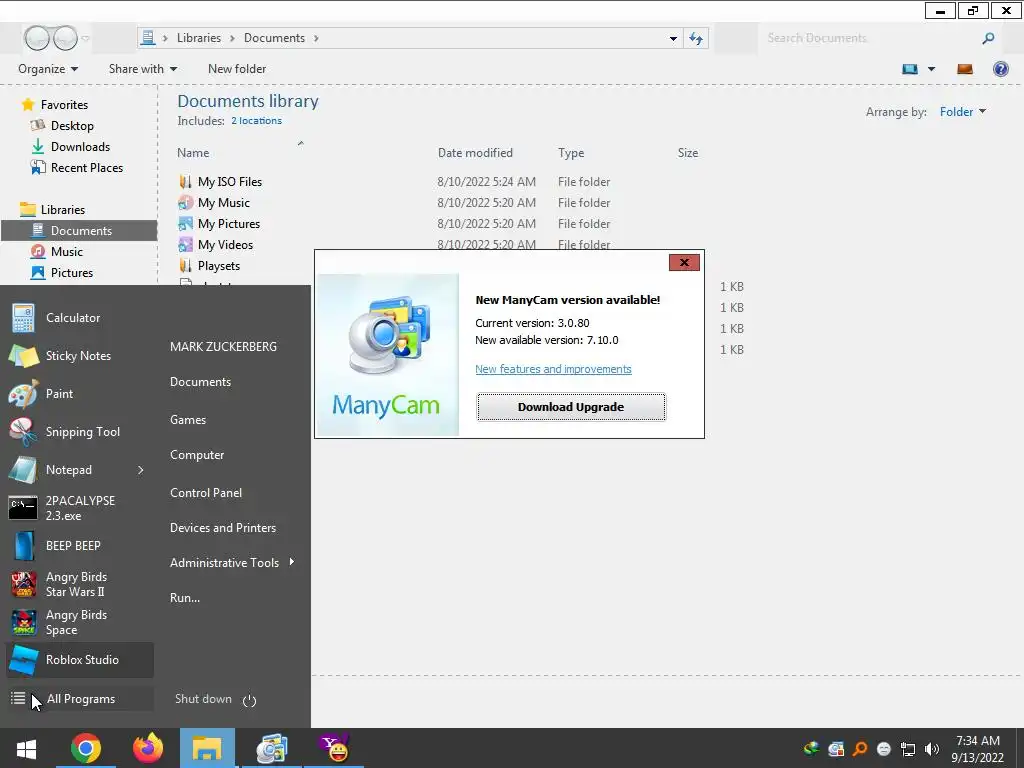Open Google Chrome from the taskbar
Screen dimensions: 1024x768
[x=86, y=748]
